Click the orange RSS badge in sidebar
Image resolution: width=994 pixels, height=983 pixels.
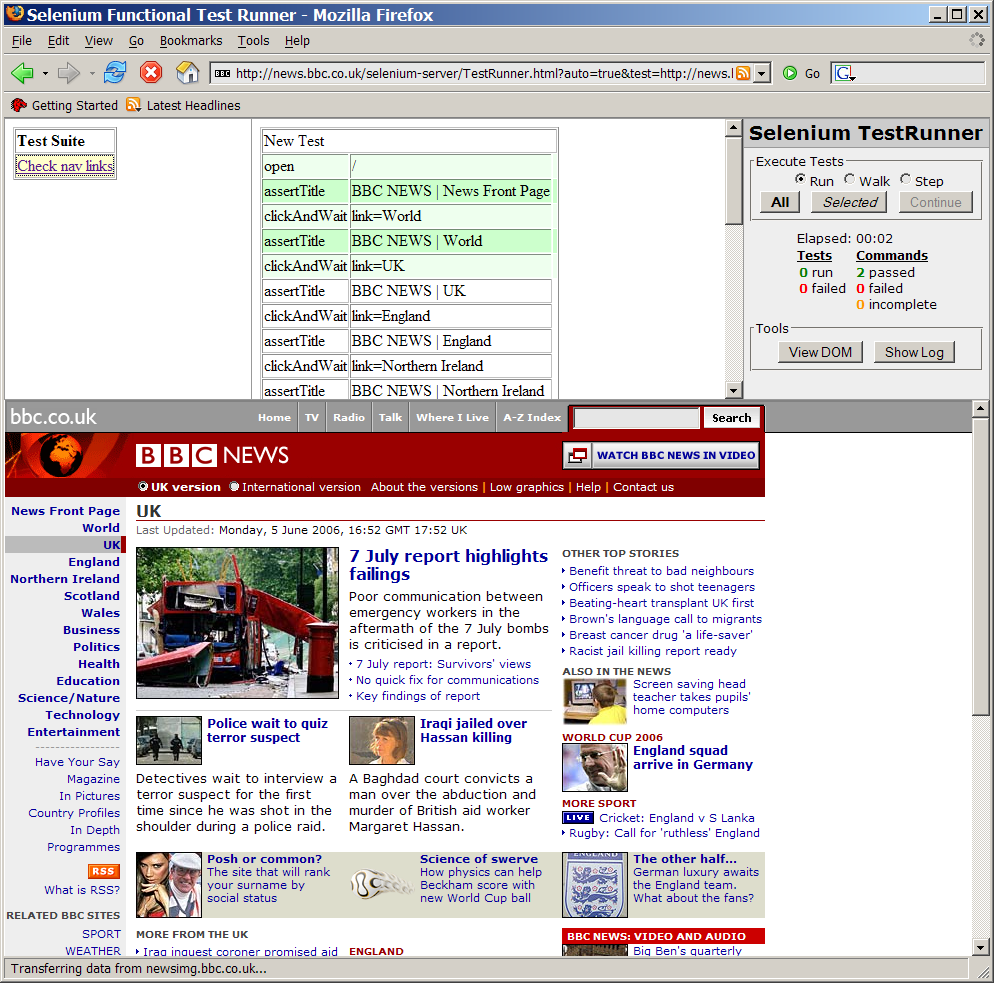tap(103, 871)
